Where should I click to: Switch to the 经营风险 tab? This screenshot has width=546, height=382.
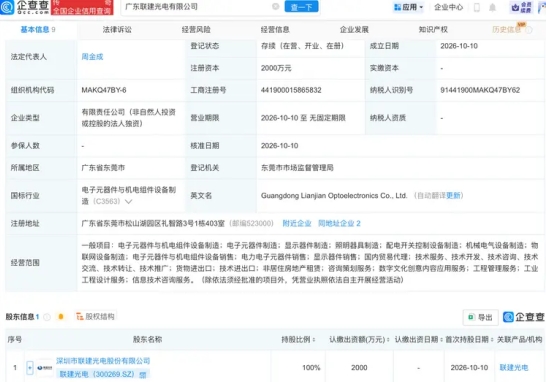click(196, 30)
